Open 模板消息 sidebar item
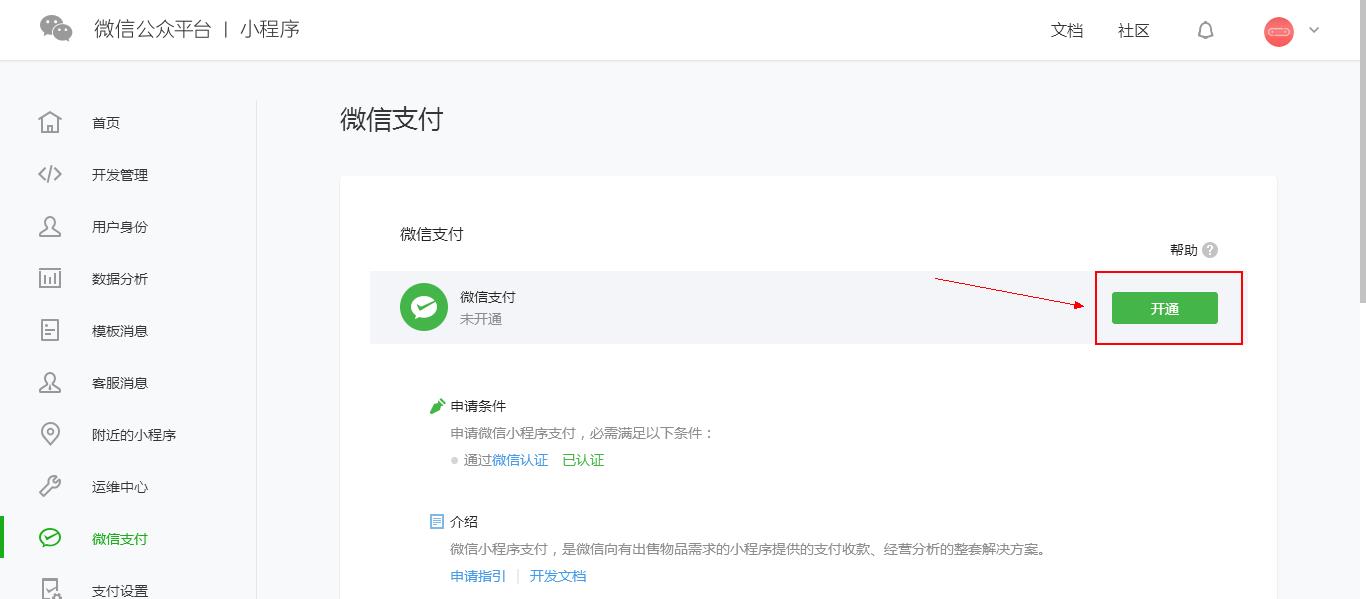Viewport: 1366px width, 599px height. (x=120, y=331)
